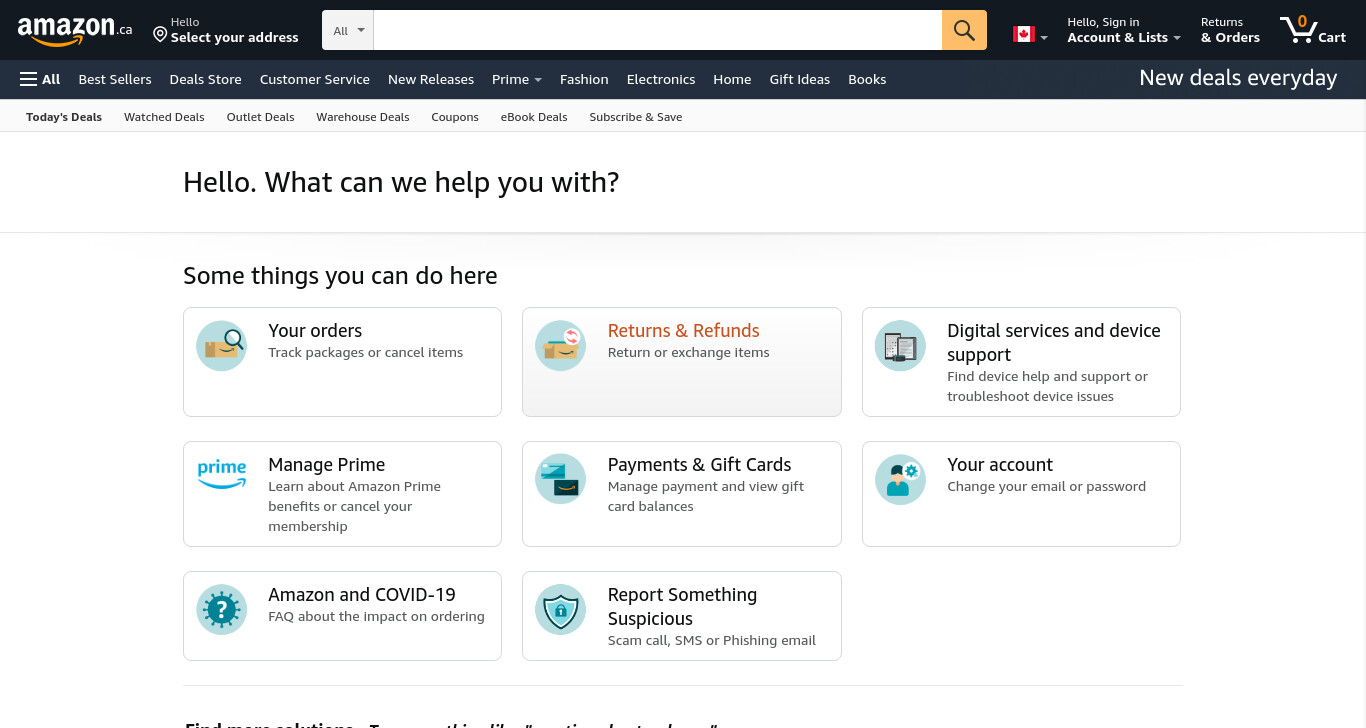1366x728 pixels.
Task: Open the cart icon
Action: (x=1312, y=30)
